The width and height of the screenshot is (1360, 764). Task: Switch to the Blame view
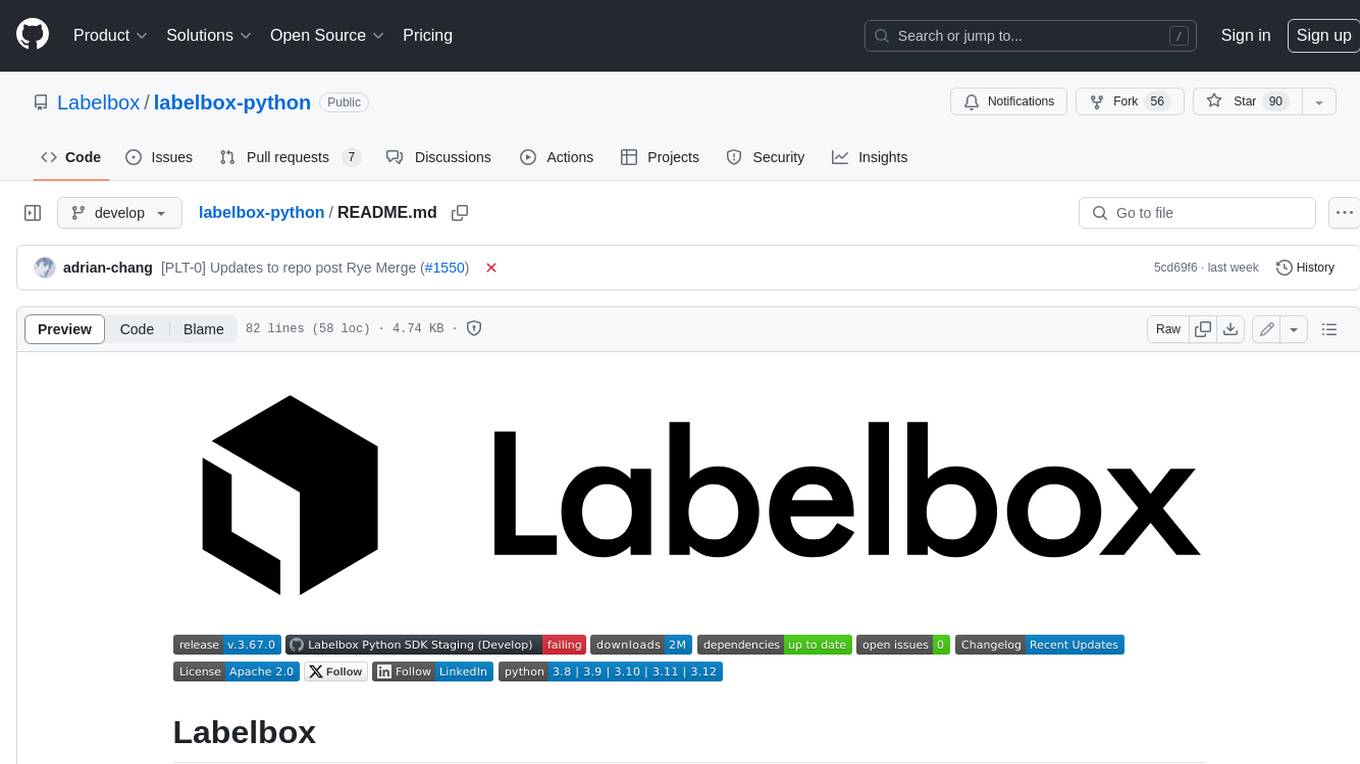203,329
